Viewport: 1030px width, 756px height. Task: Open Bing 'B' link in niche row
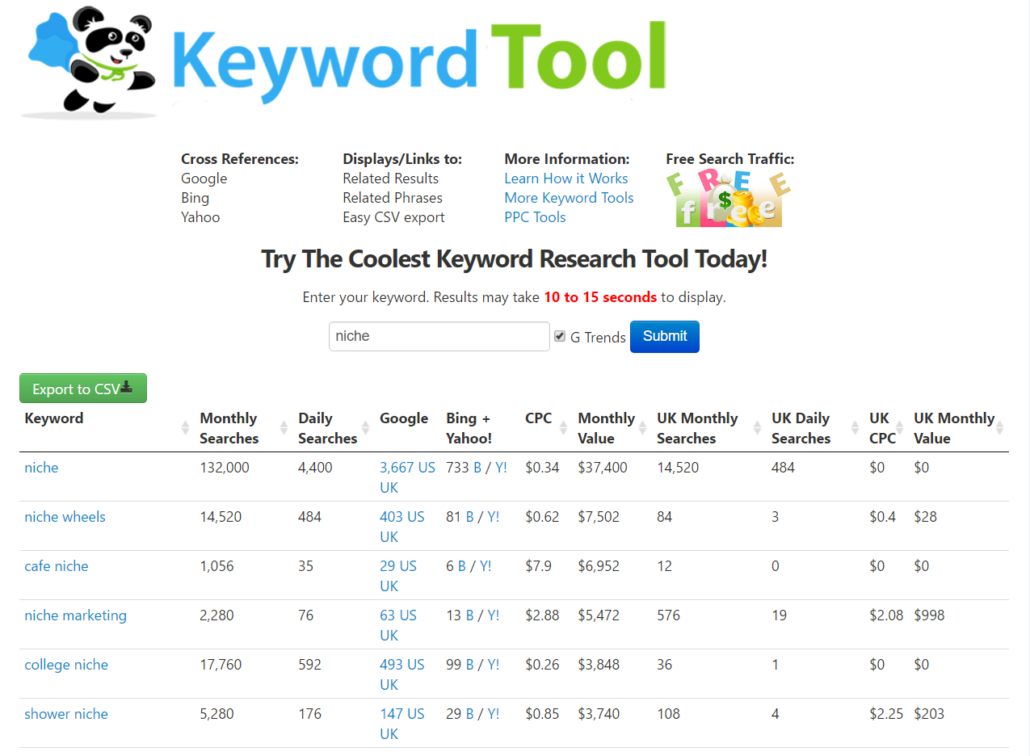478,468
